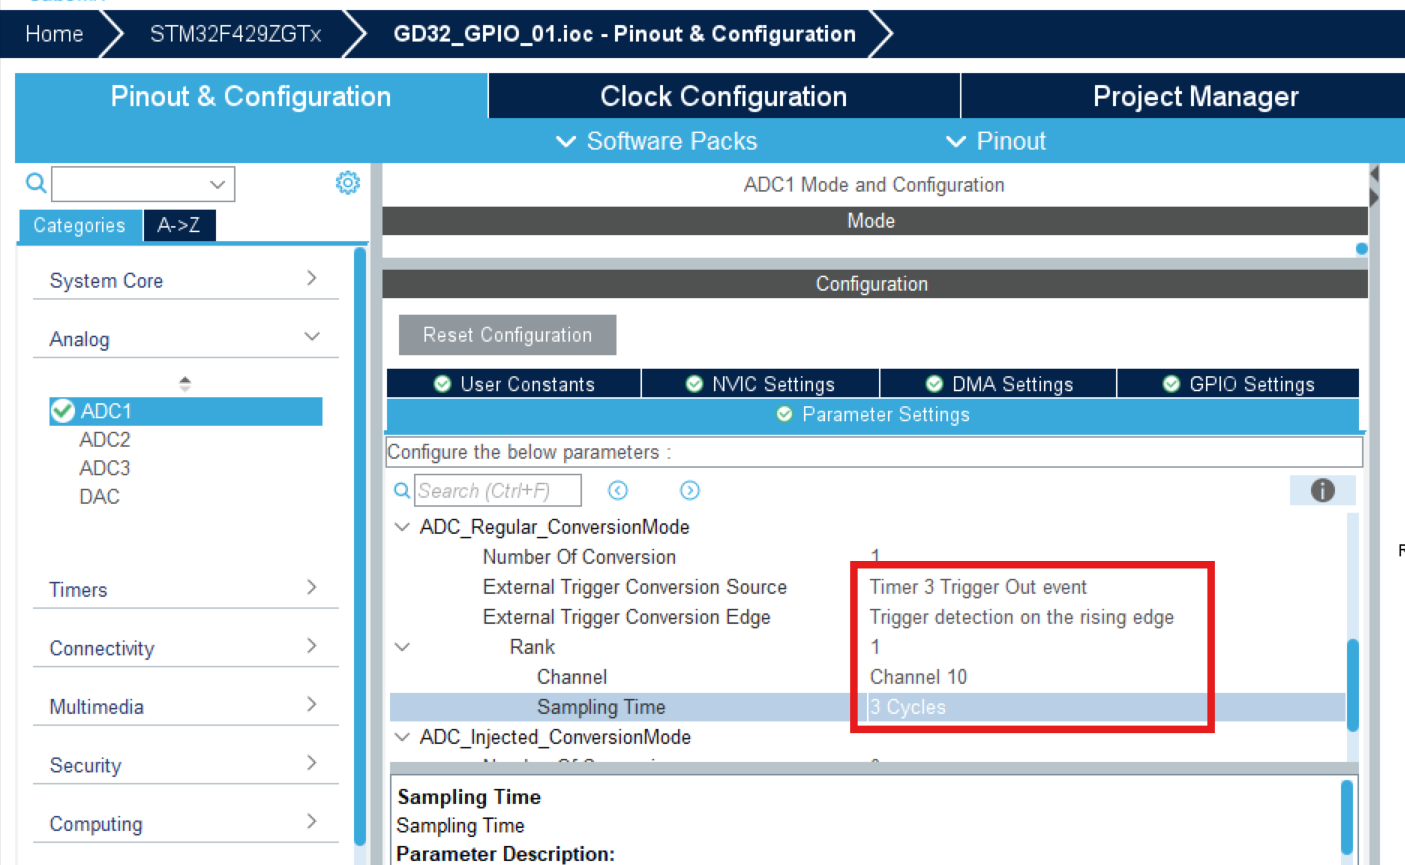
Task: Click the green check icon next to ADC1
Action: coord(63,411)
